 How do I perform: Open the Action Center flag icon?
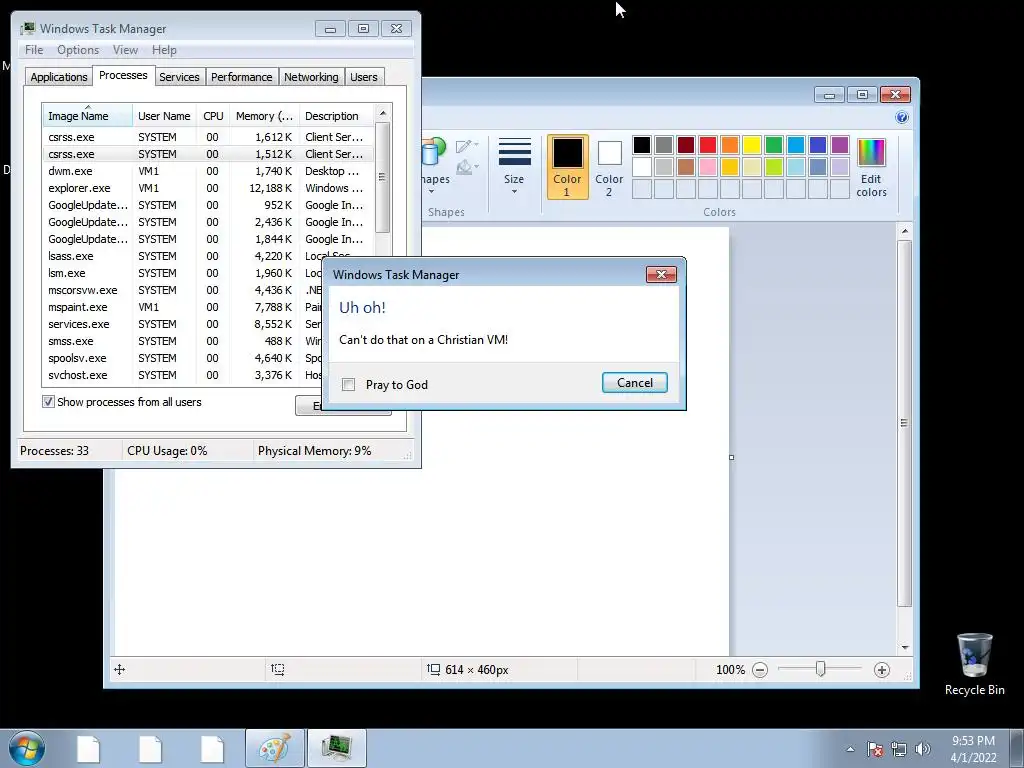pos(875,749)
